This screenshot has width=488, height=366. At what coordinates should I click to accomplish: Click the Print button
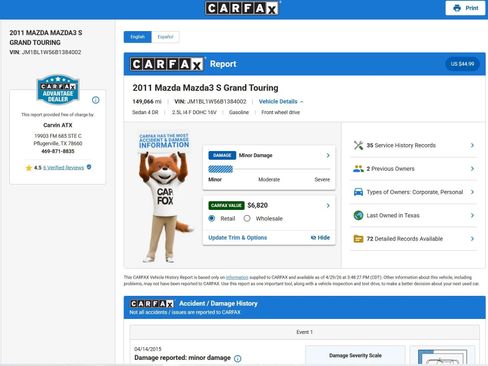coord(465,8)
